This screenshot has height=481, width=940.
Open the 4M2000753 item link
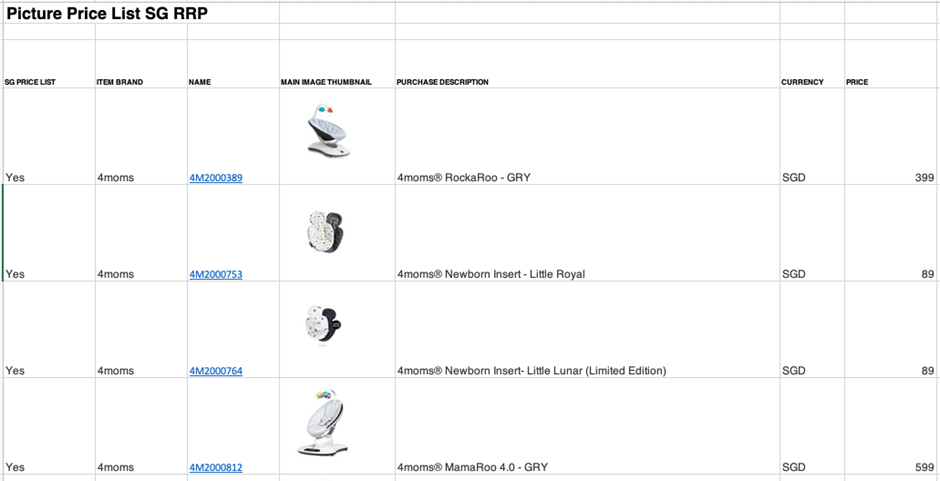(x=216, y=274)
